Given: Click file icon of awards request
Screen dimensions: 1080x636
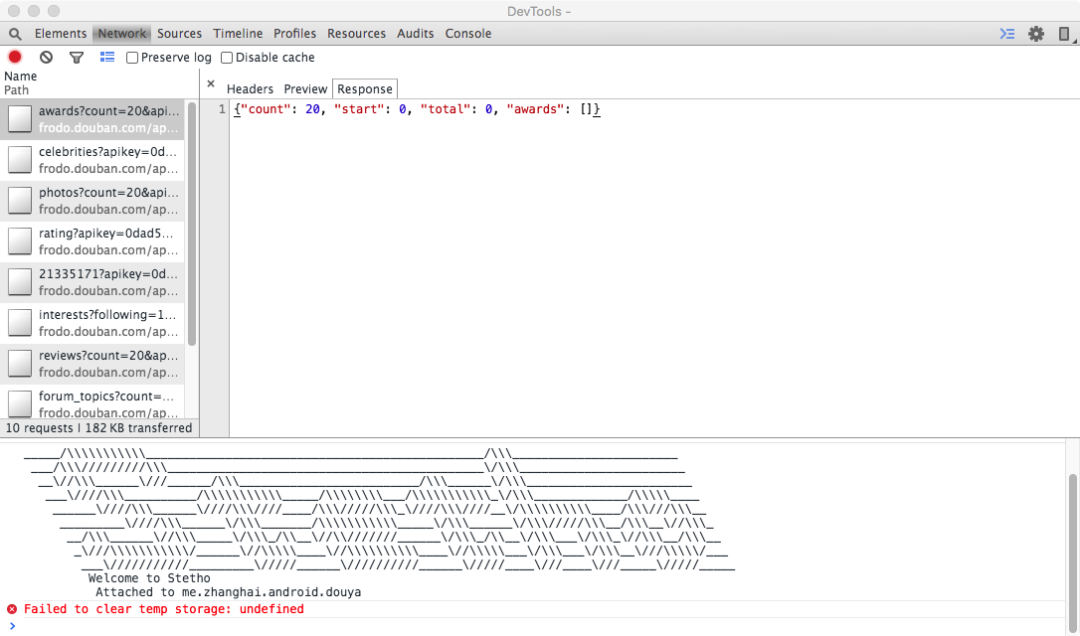Looking at the screenshot, I should (x=19, y=119).
